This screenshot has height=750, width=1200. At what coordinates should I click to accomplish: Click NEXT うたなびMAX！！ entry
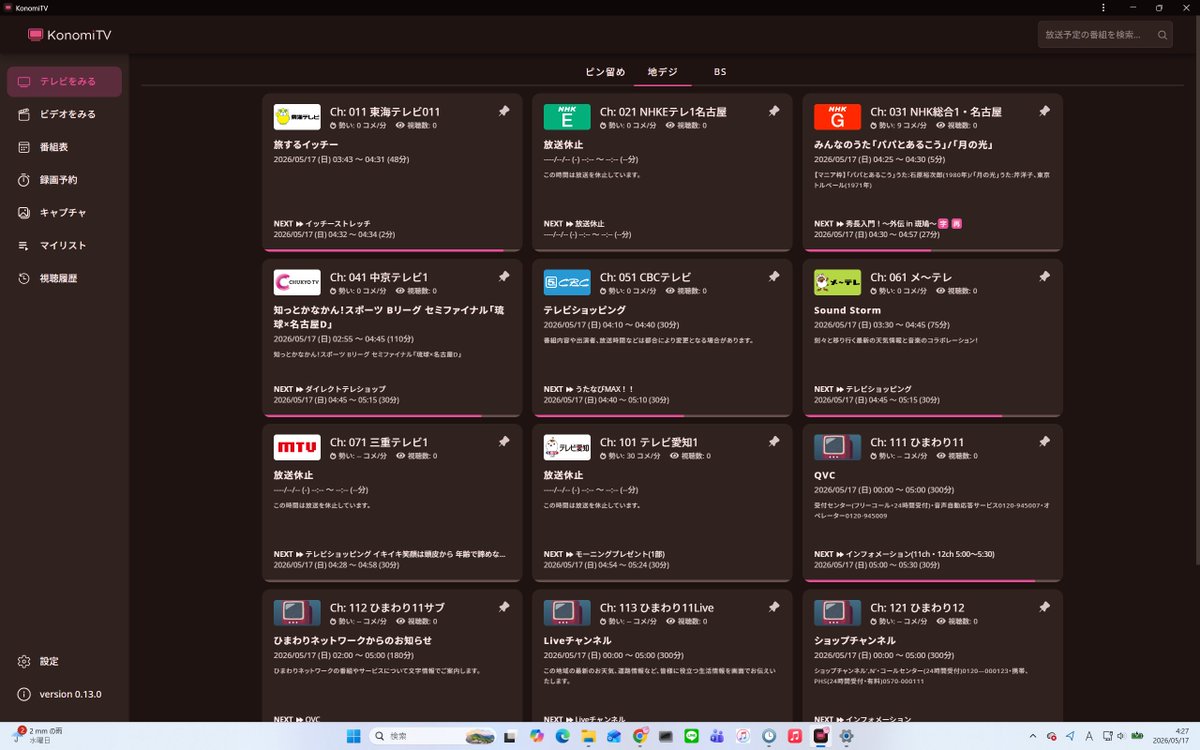click(x=589, y=389)
